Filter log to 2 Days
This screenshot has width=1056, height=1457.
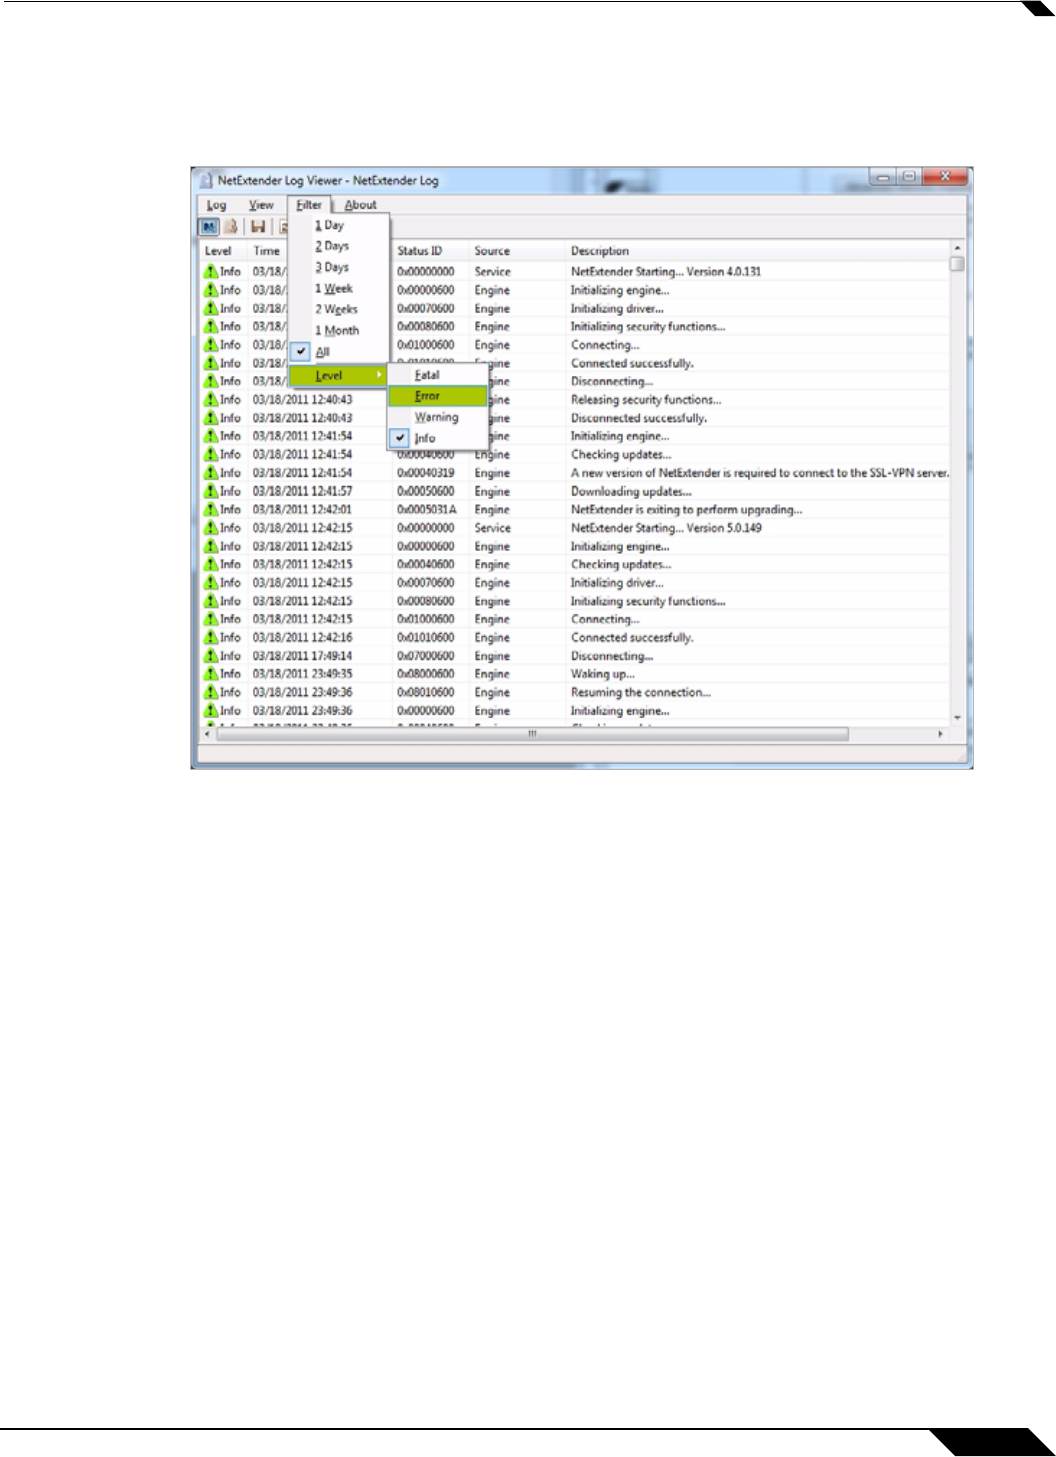click(339, 246)
